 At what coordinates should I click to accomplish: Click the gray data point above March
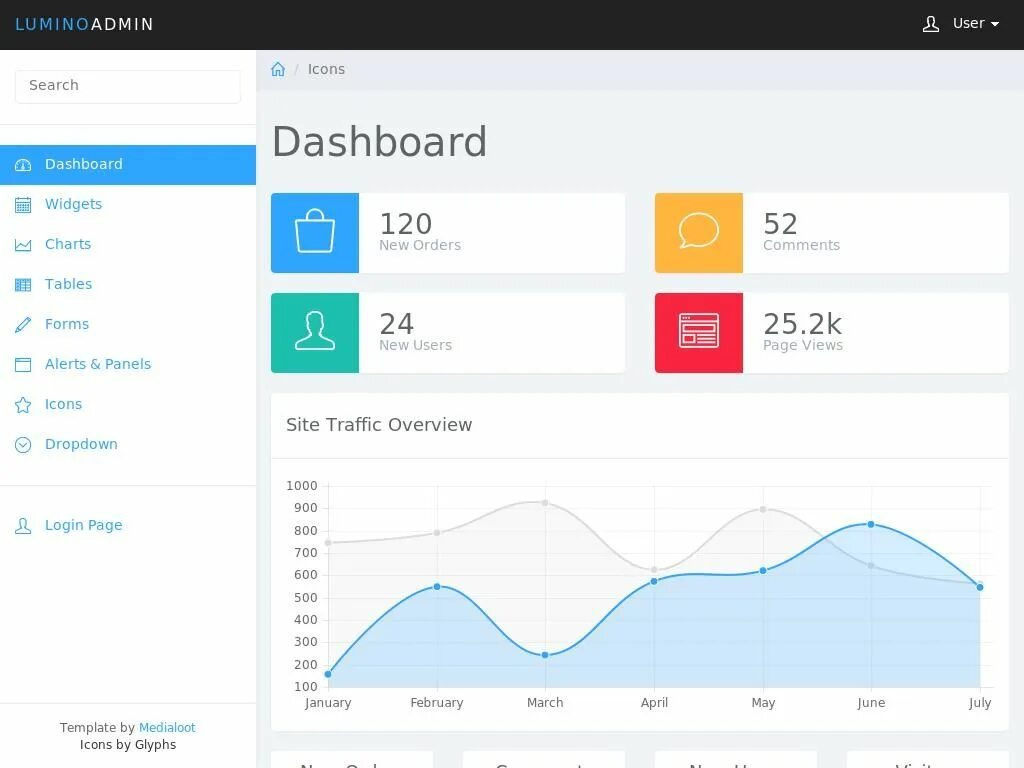545,503
